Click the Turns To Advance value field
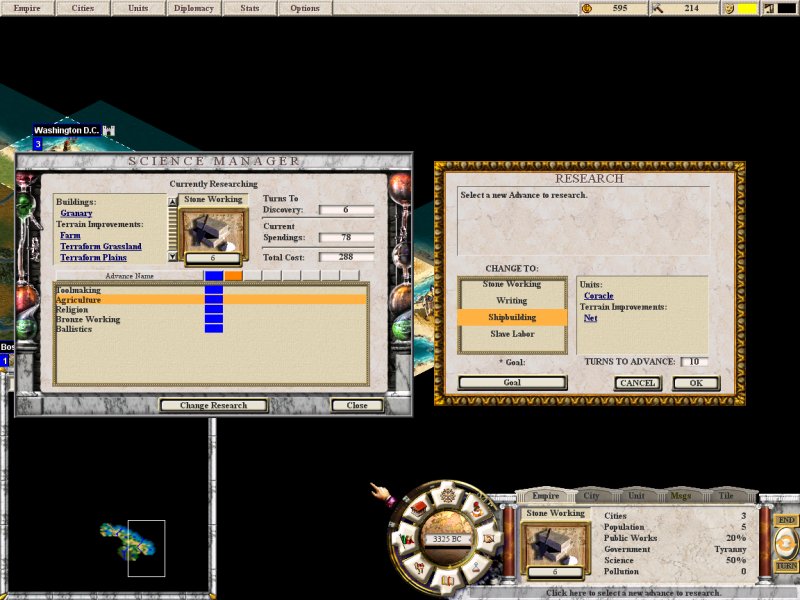This screenshot has width=800, height=600. pyautogui.click(x=694, y=362)
